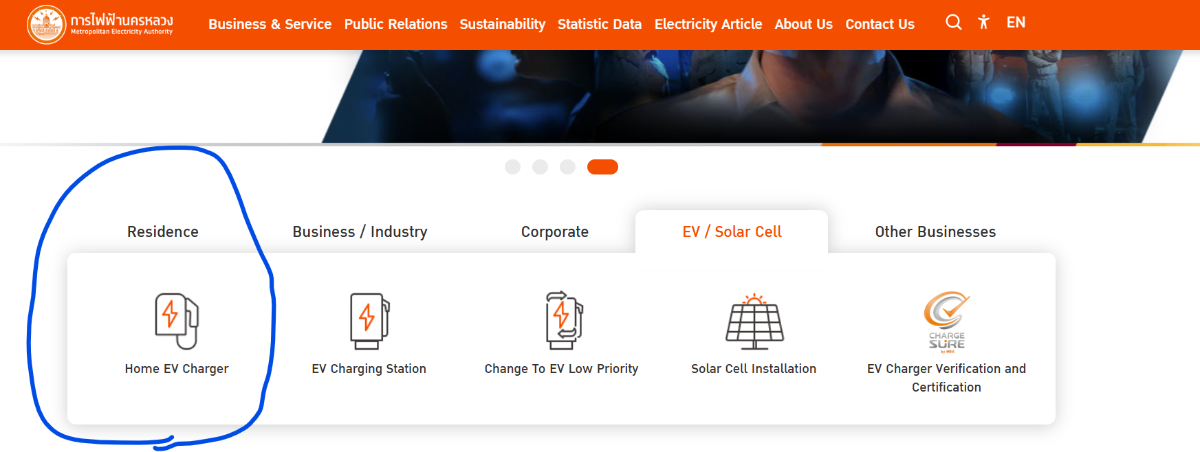
Task: Switch to the Residence tab
Action: [x=163, y=232]
